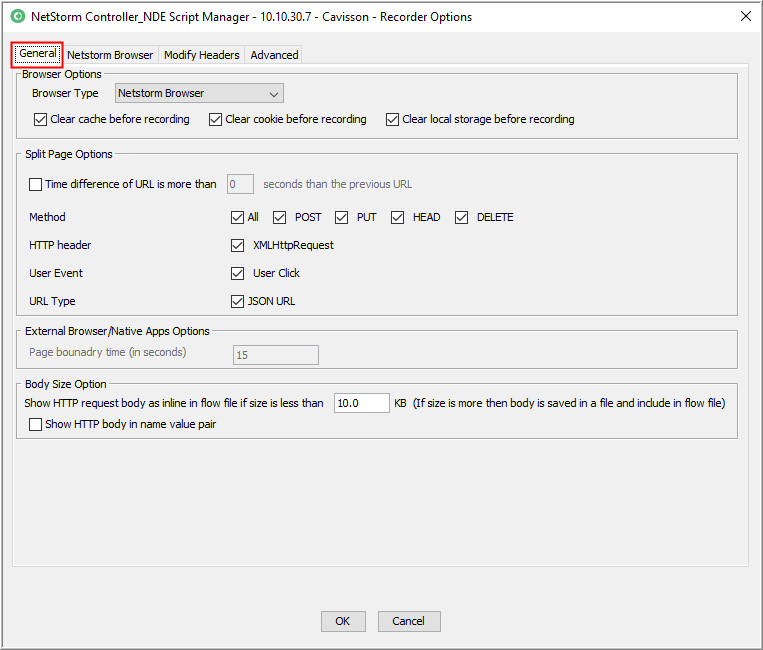This screenshot has height=650, width=763.
Task: Toggle the User Click checkbox
Action: 237,273
